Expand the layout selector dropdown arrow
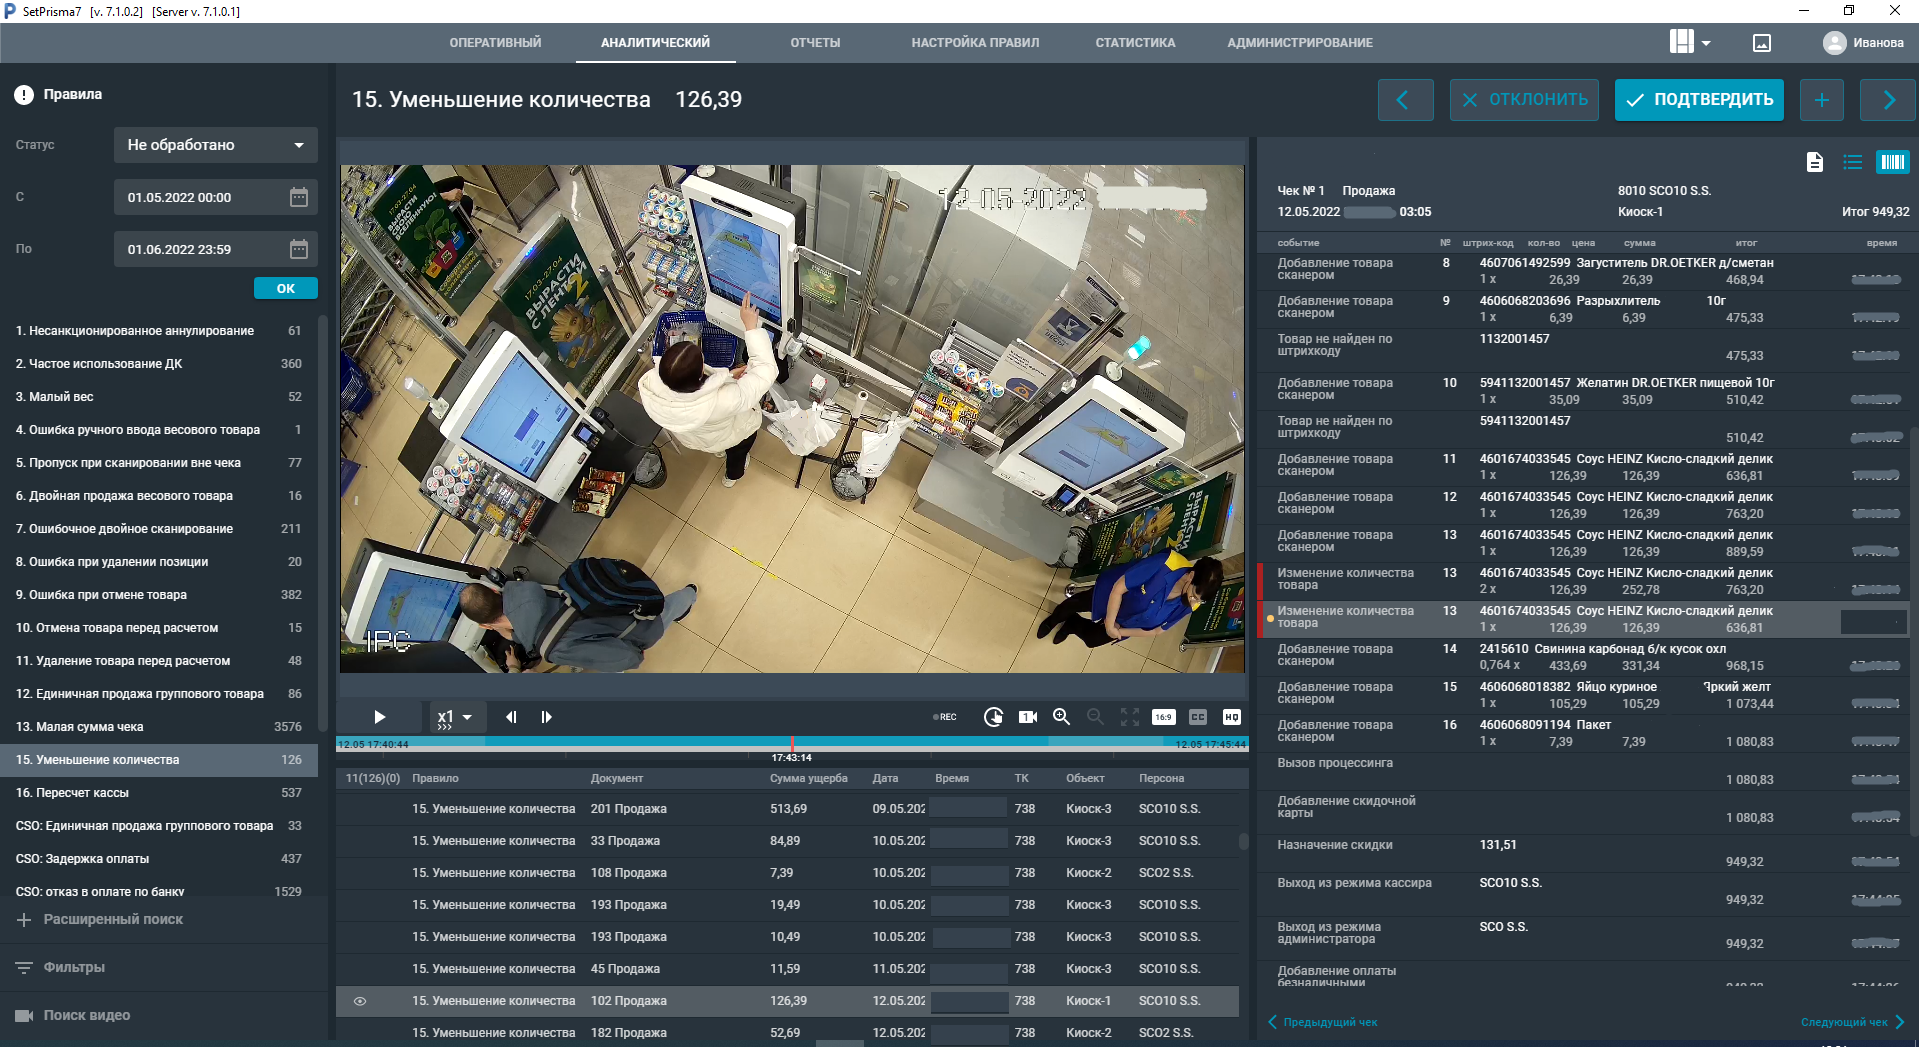This screenshot has width=1919, height=1047. (x=1706, y=43)
